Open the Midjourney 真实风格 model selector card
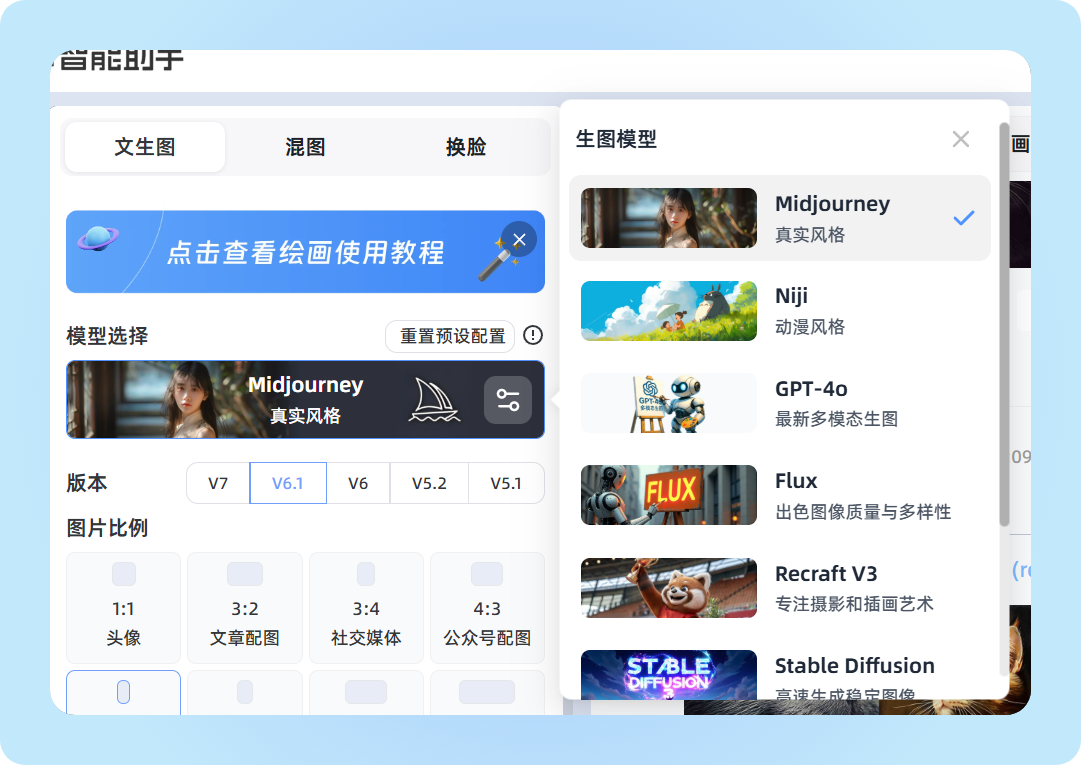The width and height of the screenshot is (1081, 765). [305, 400]
